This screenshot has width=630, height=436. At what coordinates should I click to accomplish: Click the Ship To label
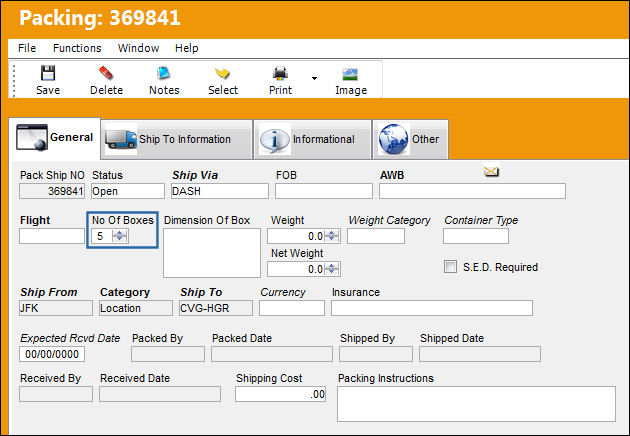point(201,292)
